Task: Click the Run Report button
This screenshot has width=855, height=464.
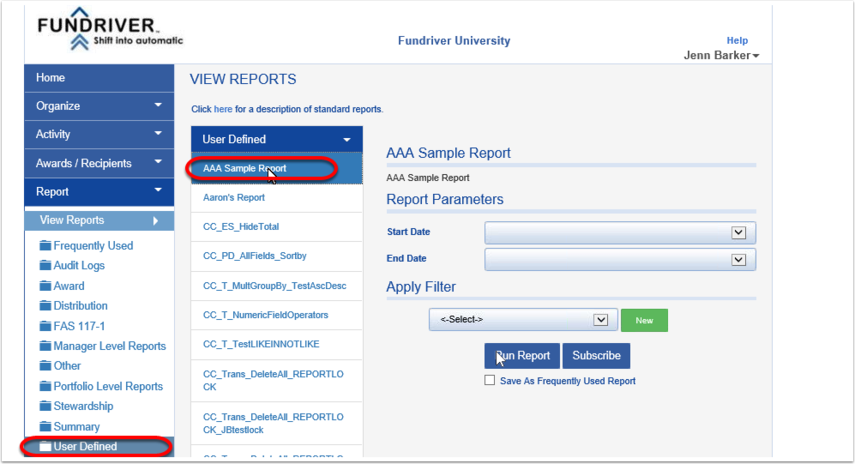Action: [x=522, y=355]
